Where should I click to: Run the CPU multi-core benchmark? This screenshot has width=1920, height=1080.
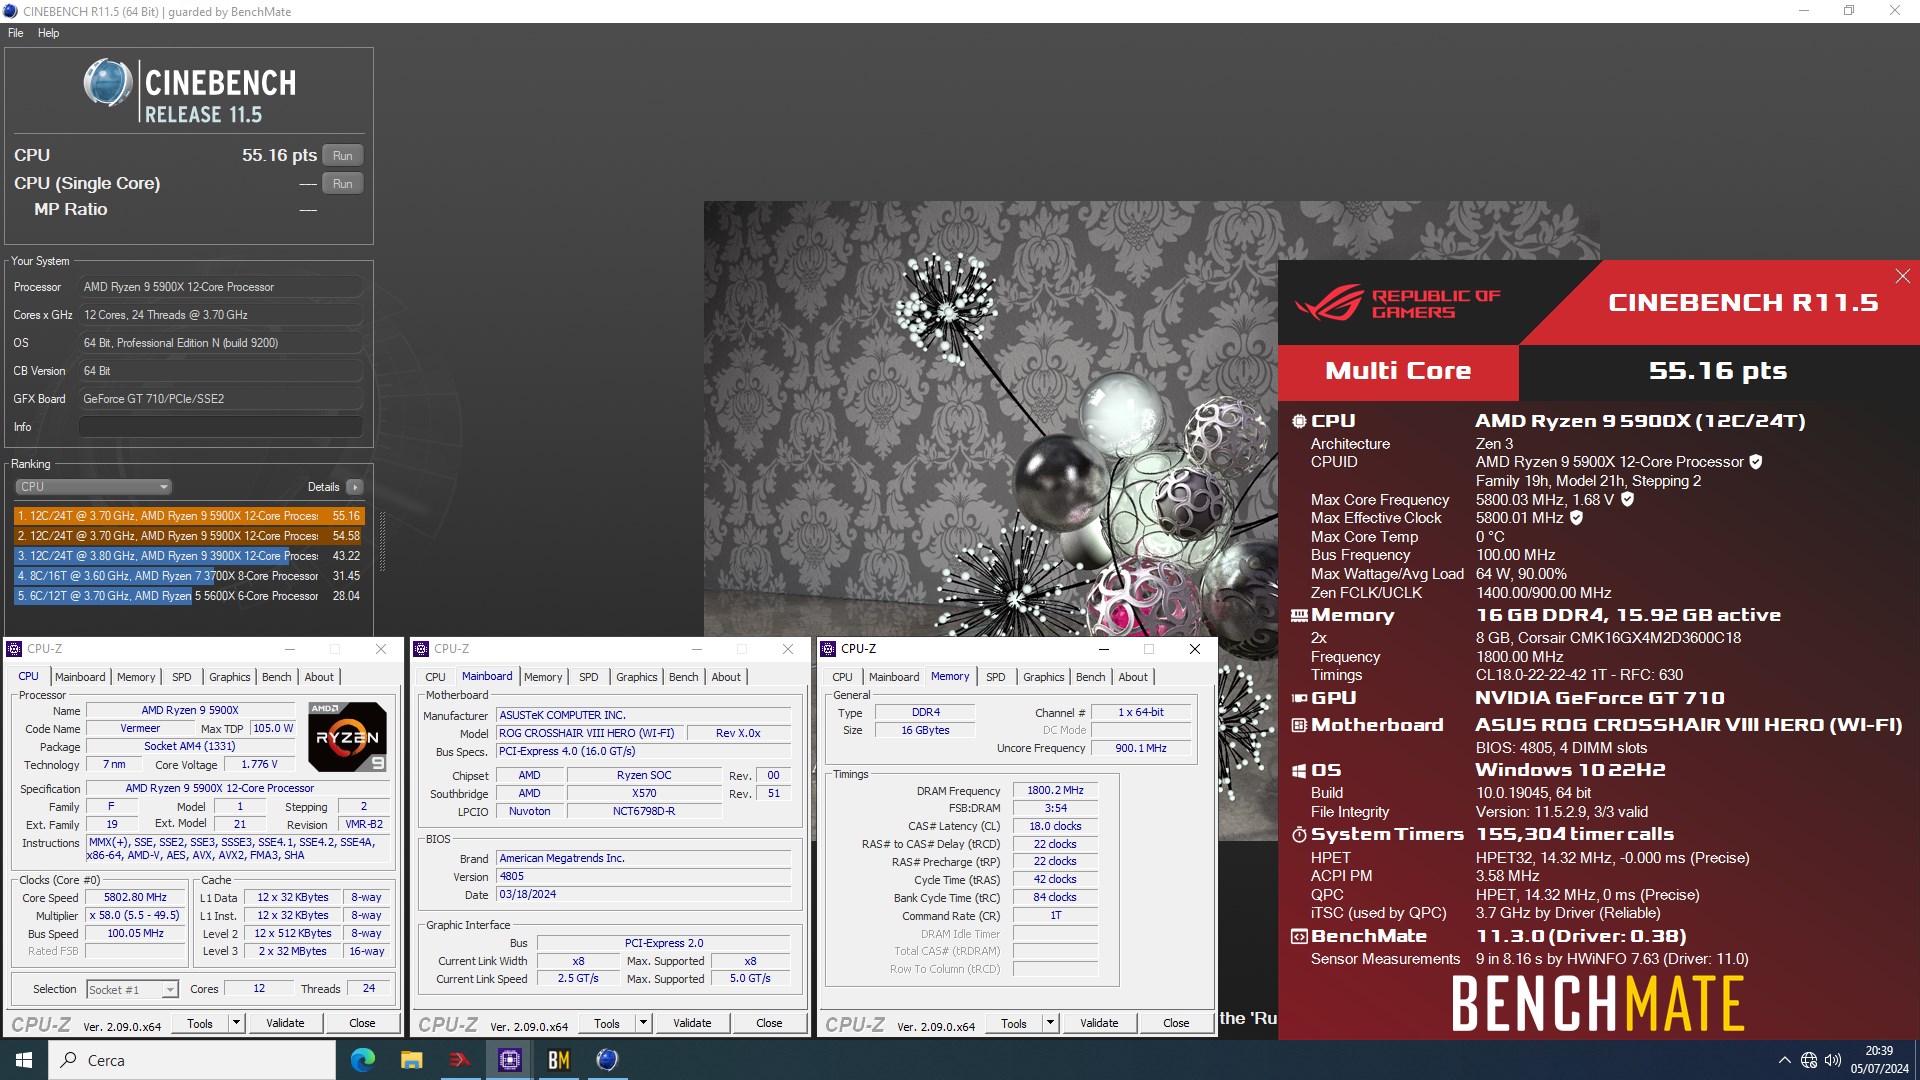click(x=343, y=156)
